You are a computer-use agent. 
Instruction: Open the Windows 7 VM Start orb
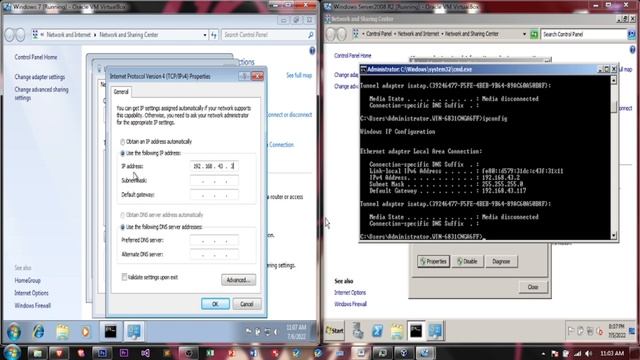point(13,332)
